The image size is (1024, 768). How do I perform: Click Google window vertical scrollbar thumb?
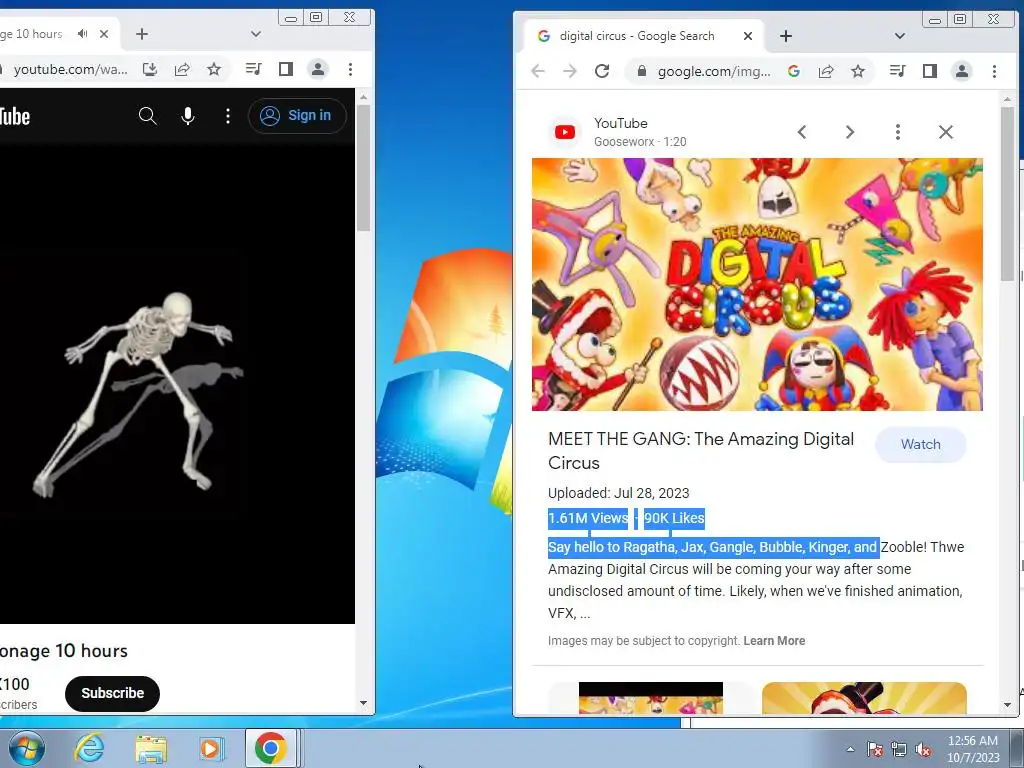(1007, 194)
